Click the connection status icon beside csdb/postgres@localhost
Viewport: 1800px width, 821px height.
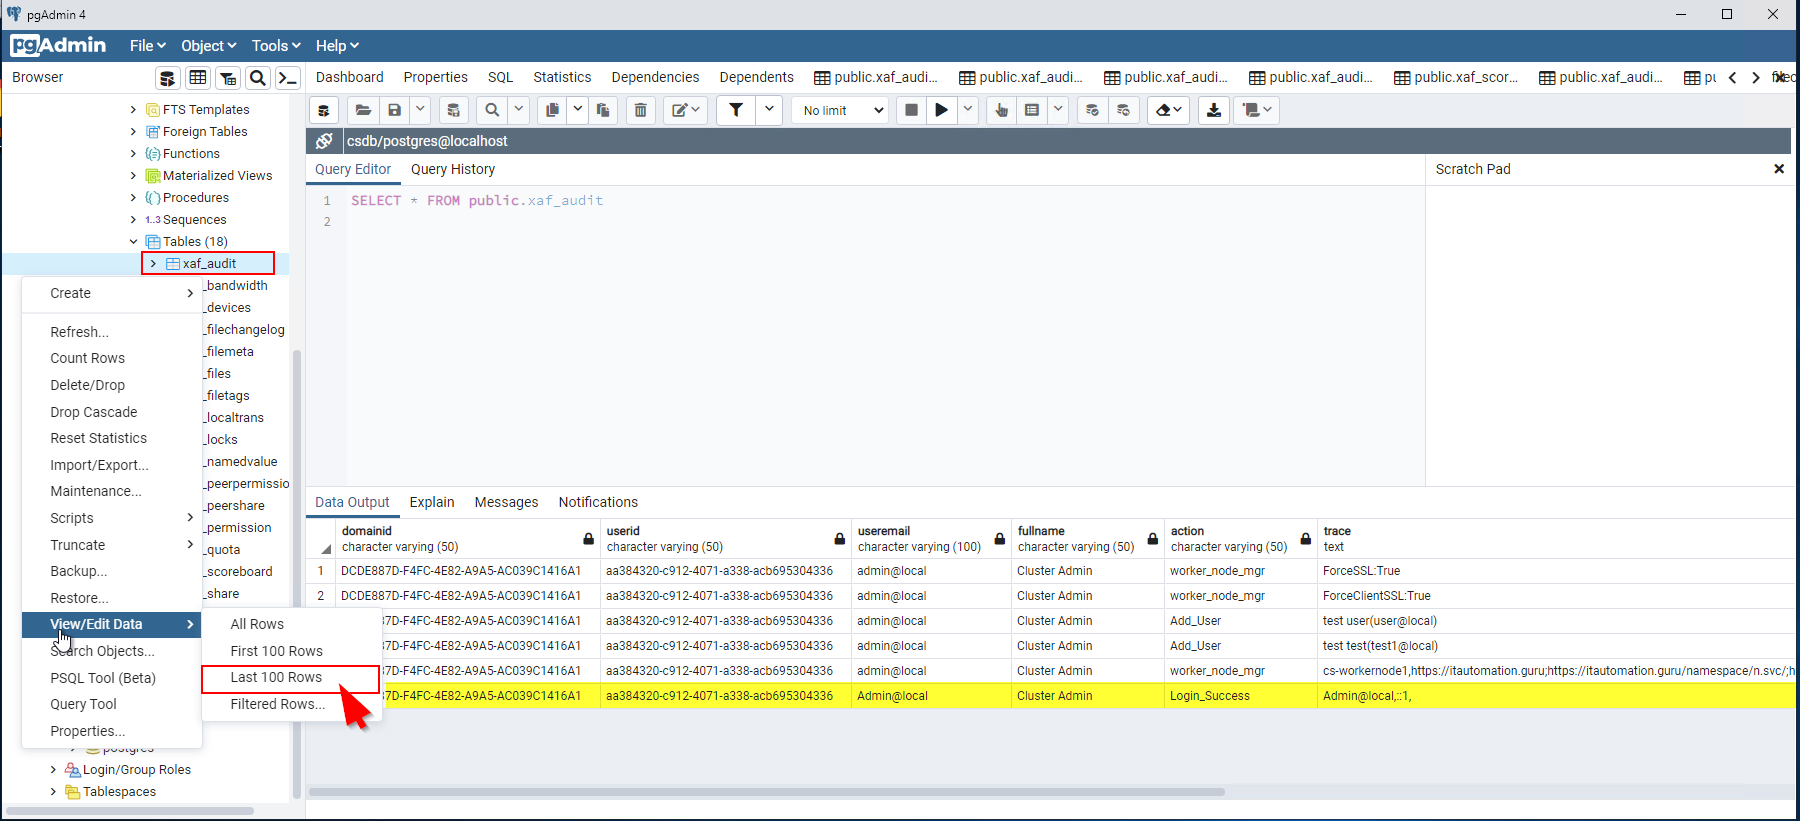(x=324, y=141)
